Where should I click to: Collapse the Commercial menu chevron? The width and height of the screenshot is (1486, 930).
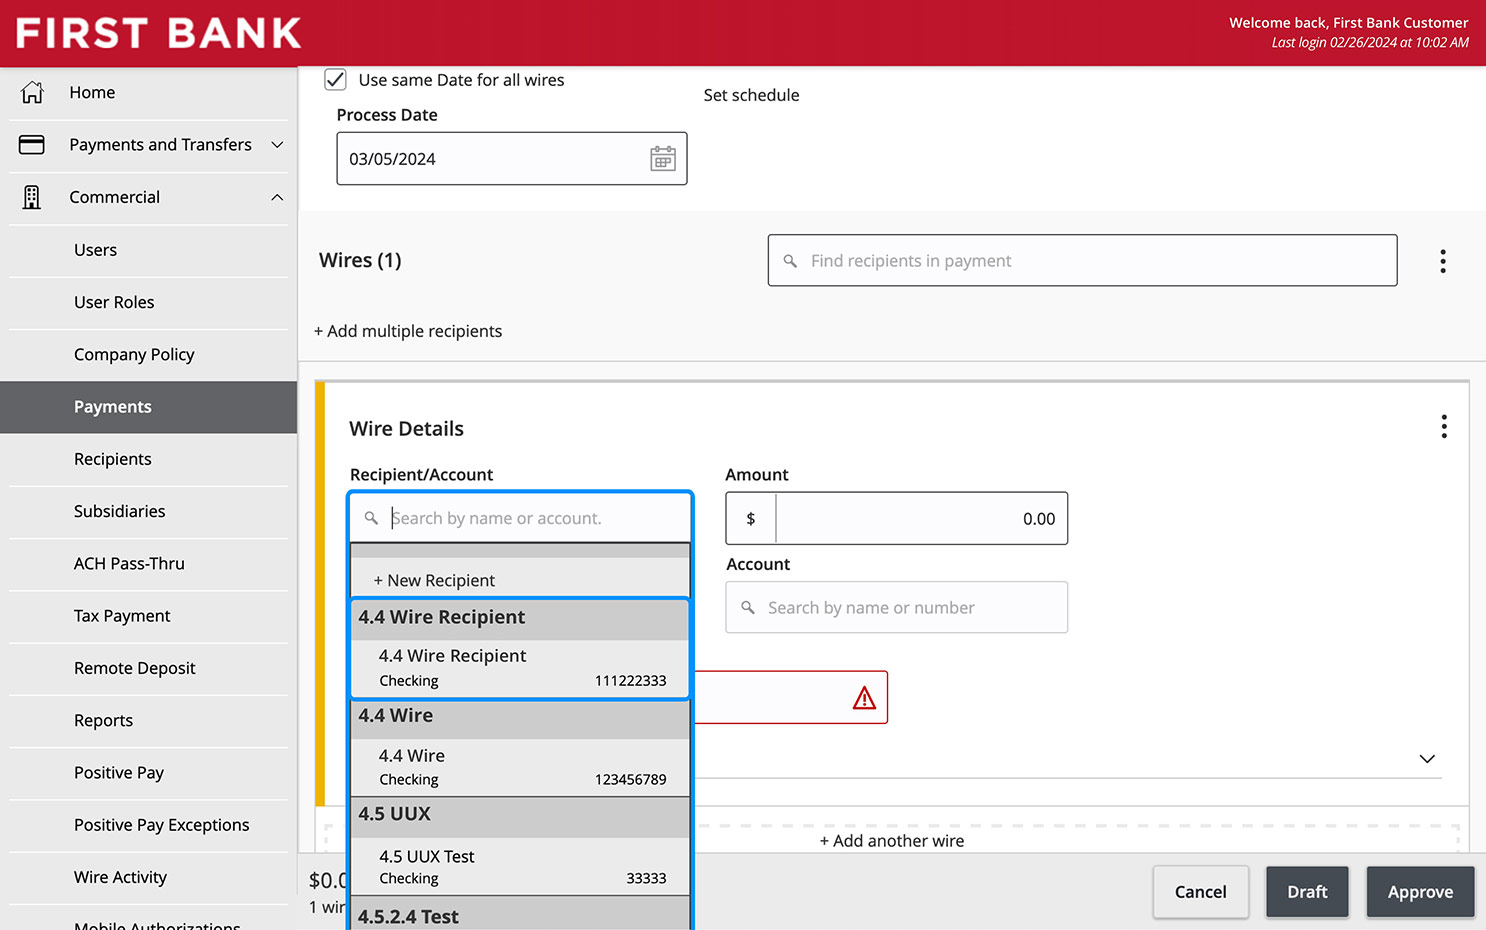point(277,197)
